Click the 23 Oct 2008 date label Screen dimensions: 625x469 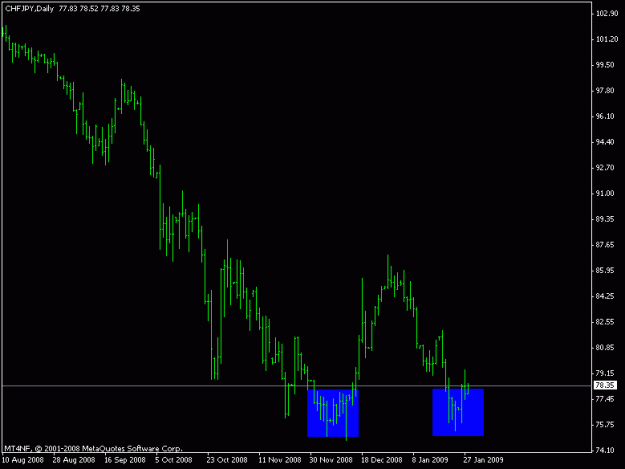[x=227, y=460]
